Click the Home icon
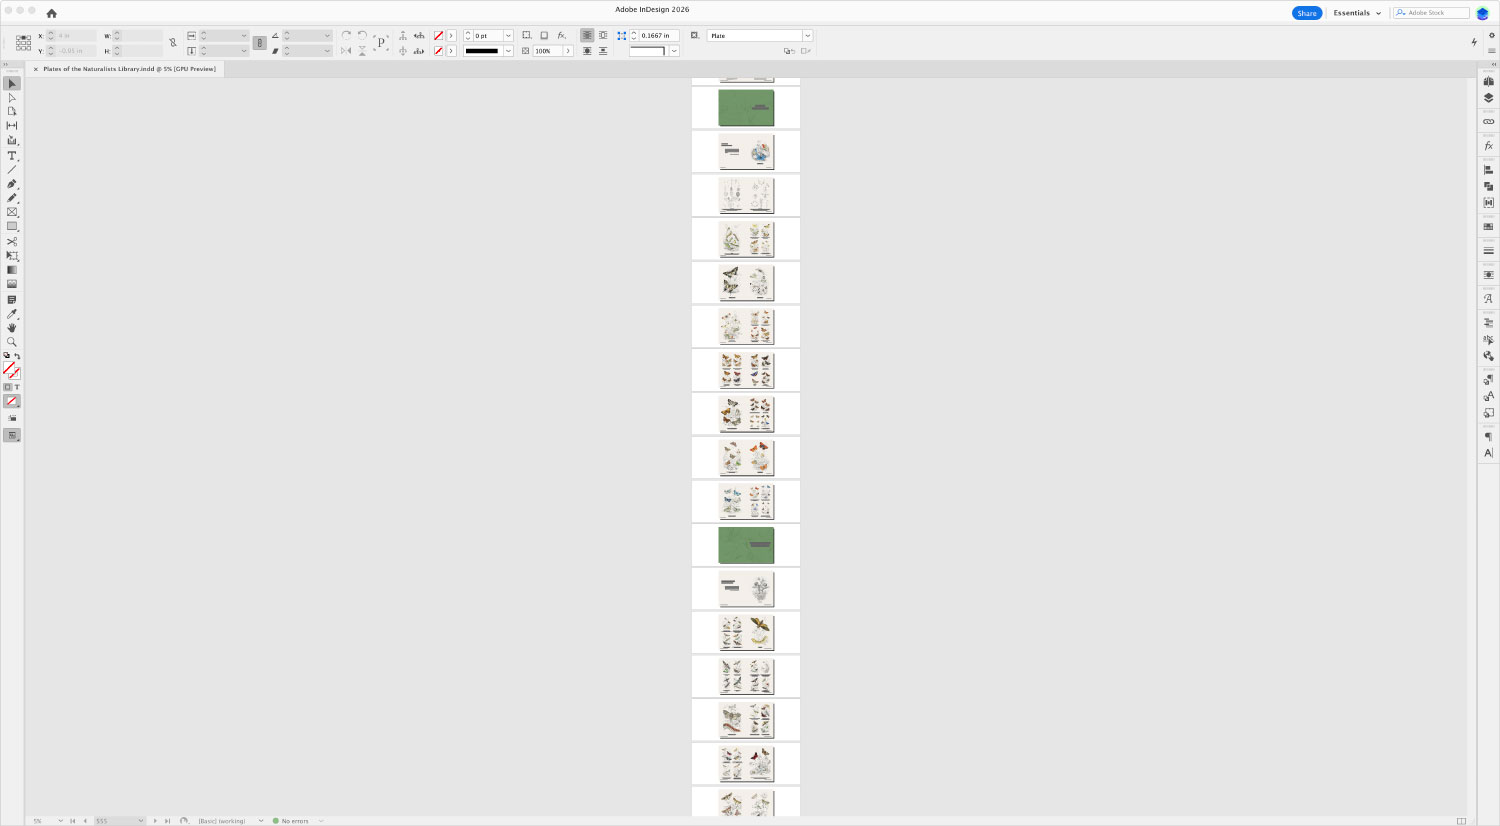Image resolution: width=1500 pixels, height=826 pixels. tap(52, 13)
